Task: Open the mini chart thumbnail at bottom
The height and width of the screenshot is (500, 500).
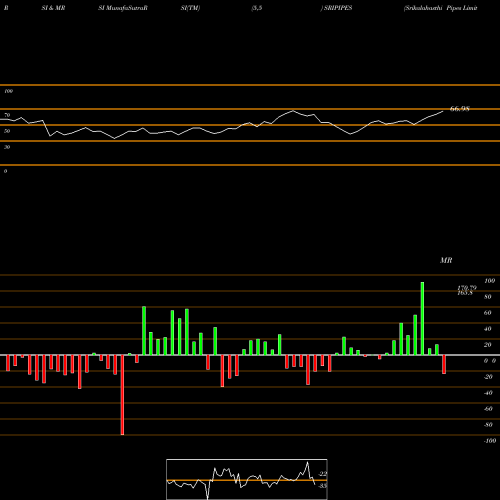Action: (247, 479)
